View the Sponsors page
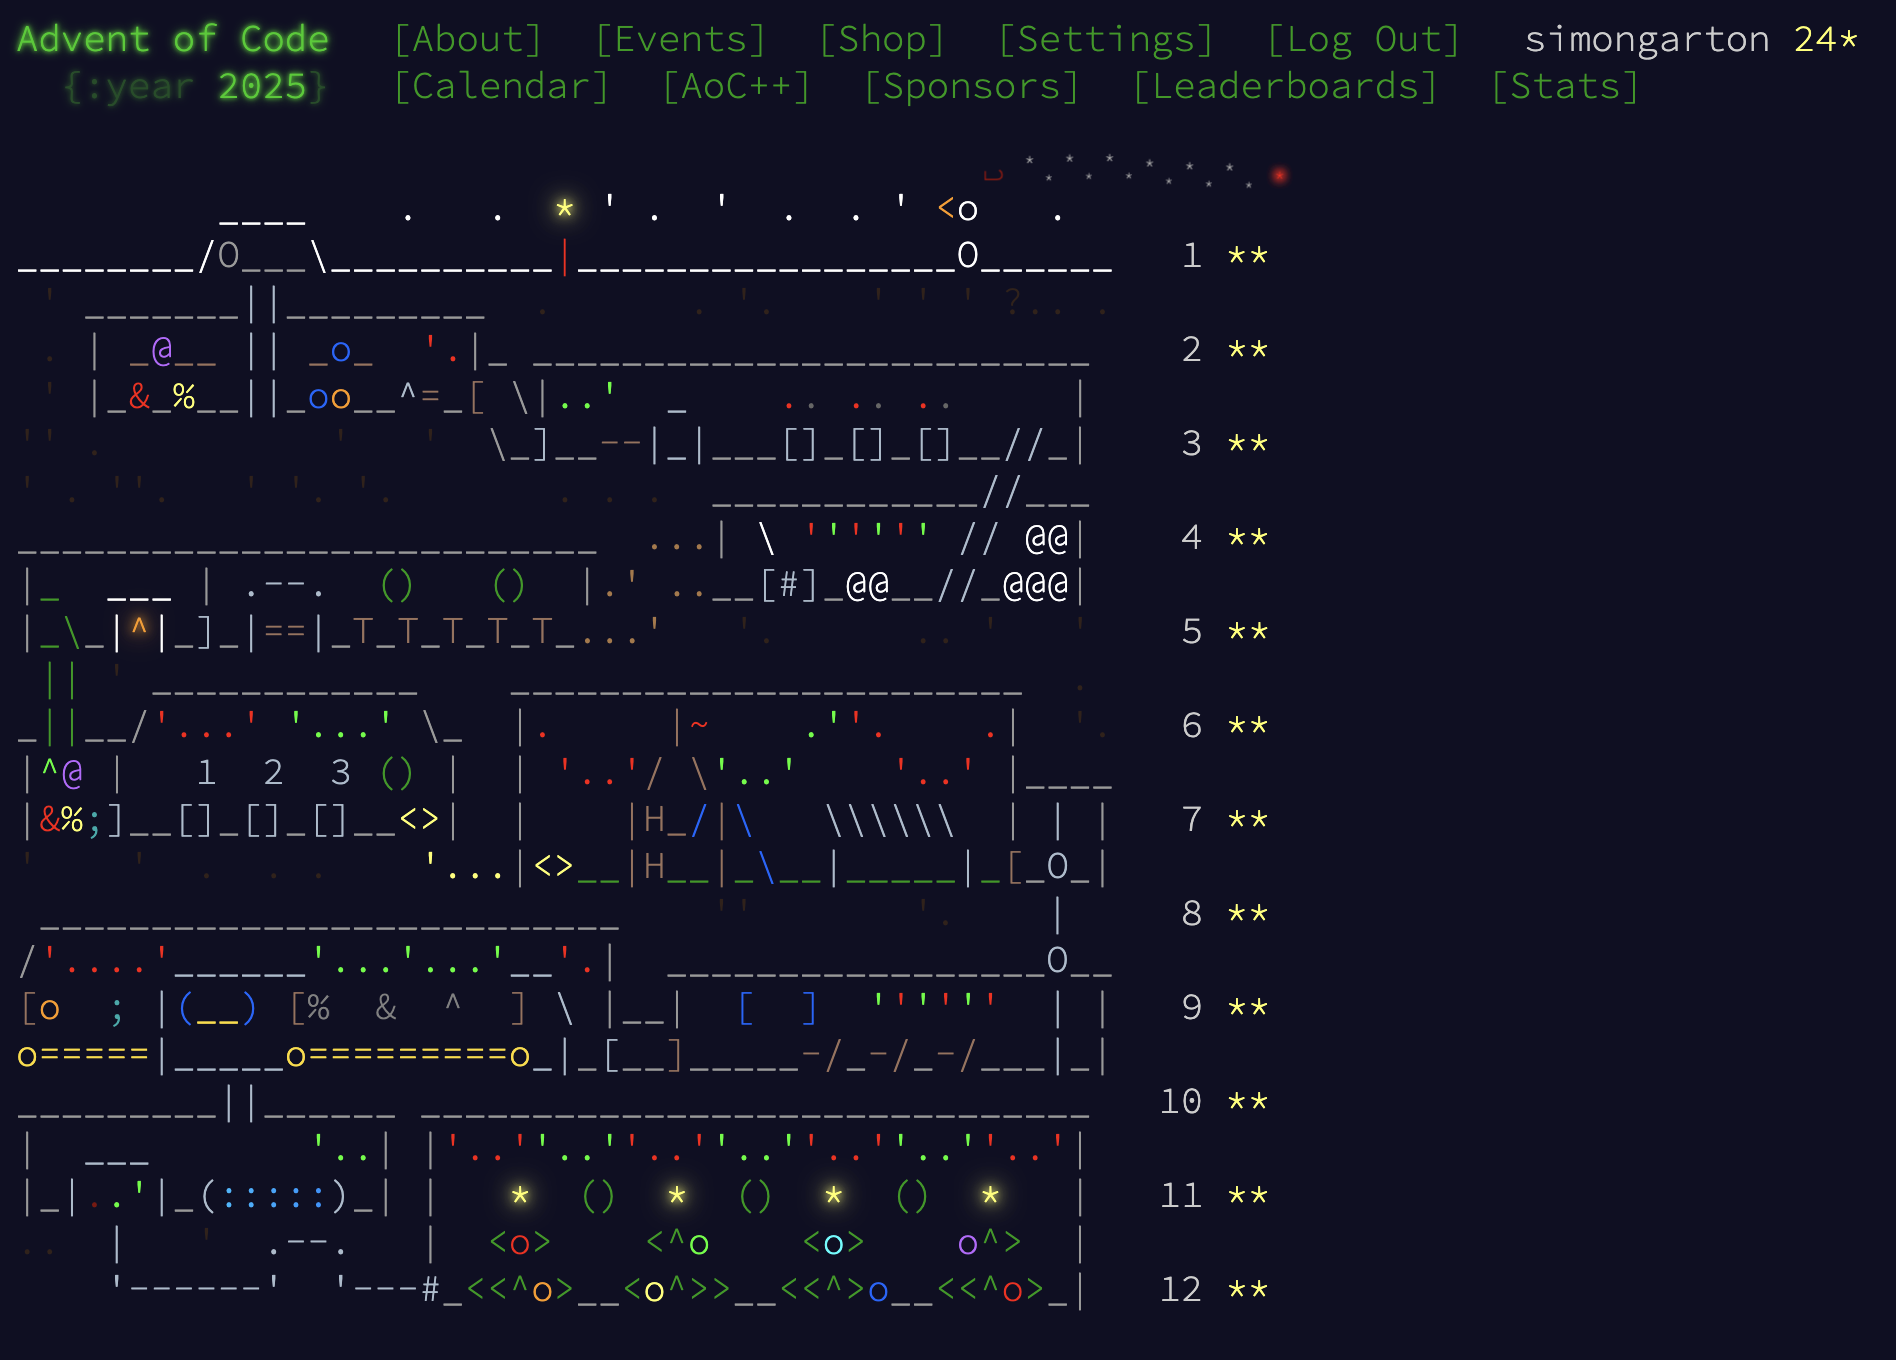The width and height of the screenshot is (1896, 1360). point(972,86)
